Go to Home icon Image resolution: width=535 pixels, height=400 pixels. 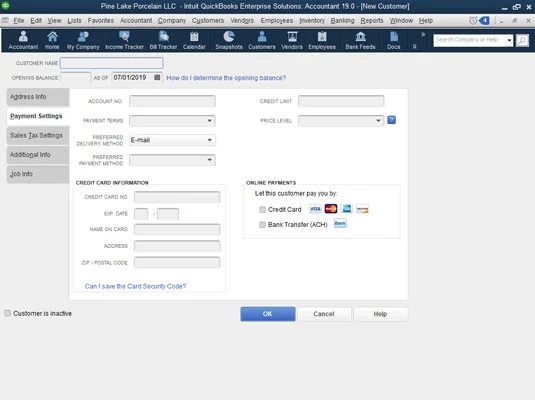pos(52,40)
